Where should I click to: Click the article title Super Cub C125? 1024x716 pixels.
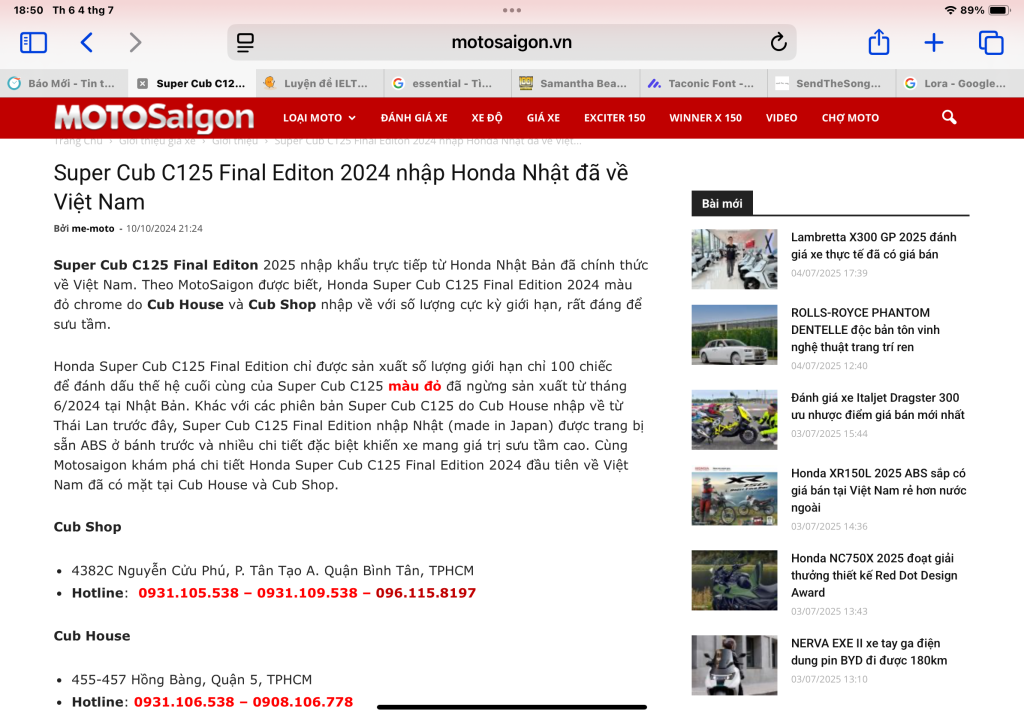[x=341, y=187]
